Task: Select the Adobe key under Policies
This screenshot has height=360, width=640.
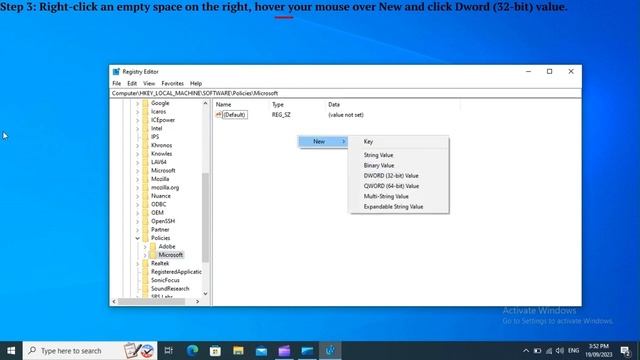Action: (x=167, y=247)
